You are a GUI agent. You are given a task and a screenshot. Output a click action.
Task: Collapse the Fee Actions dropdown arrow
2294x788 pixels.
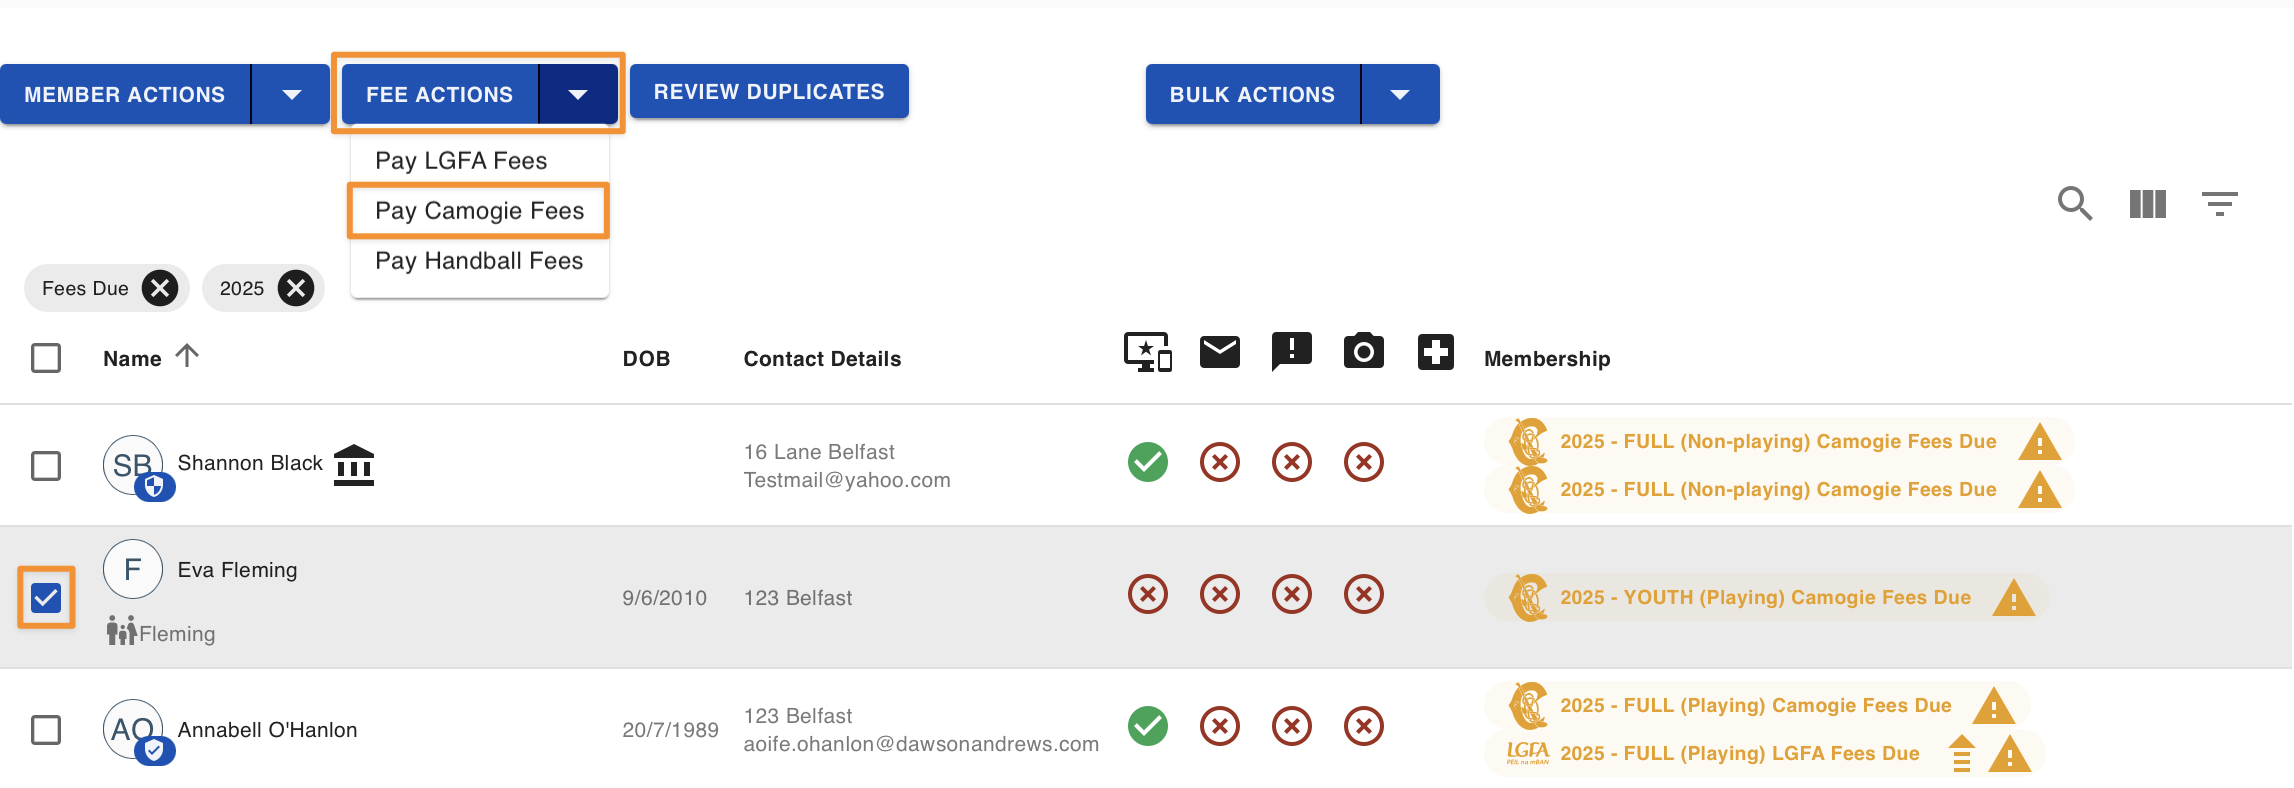coord(578,94)
